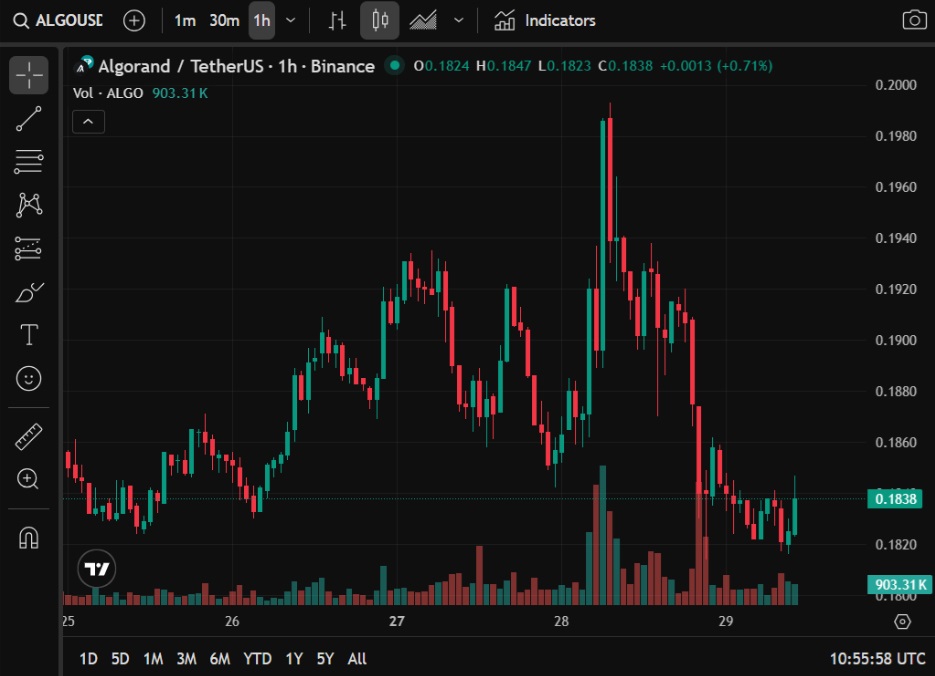Select the XABCD pattern tool
The height and width of the screenshot is (676, 935).
point(27,204)
